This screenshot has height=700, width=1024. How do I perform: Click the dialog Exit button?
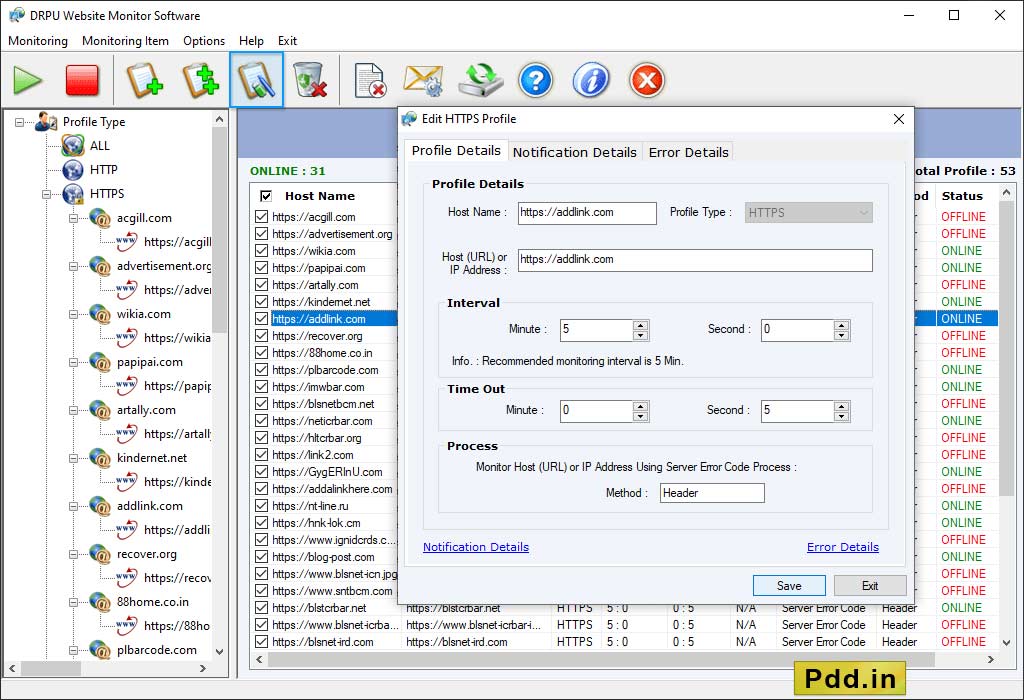870,586
